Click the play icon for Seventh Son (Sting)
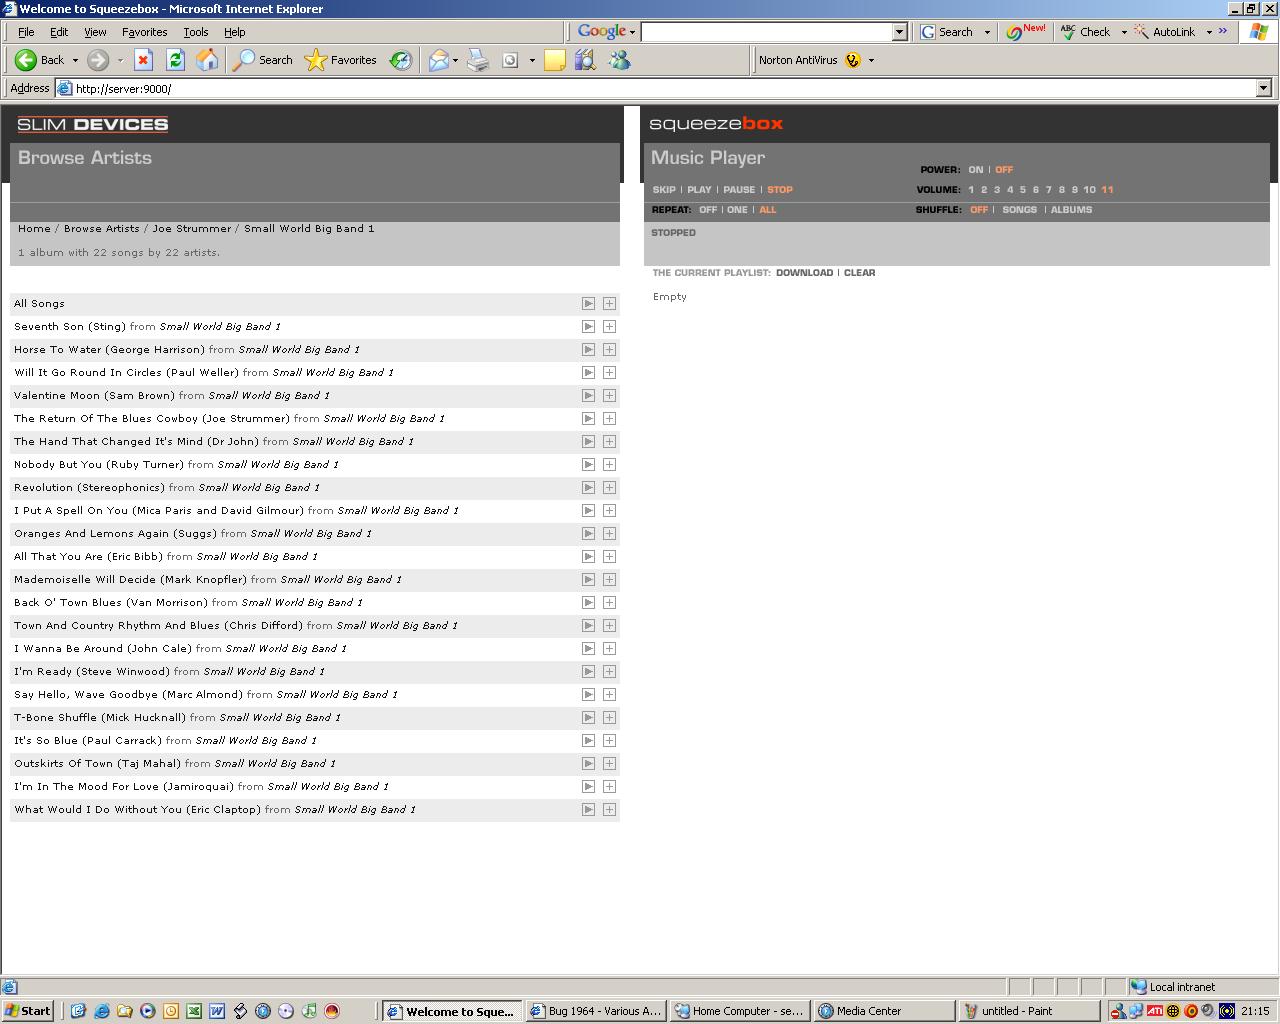 [588, 327]
